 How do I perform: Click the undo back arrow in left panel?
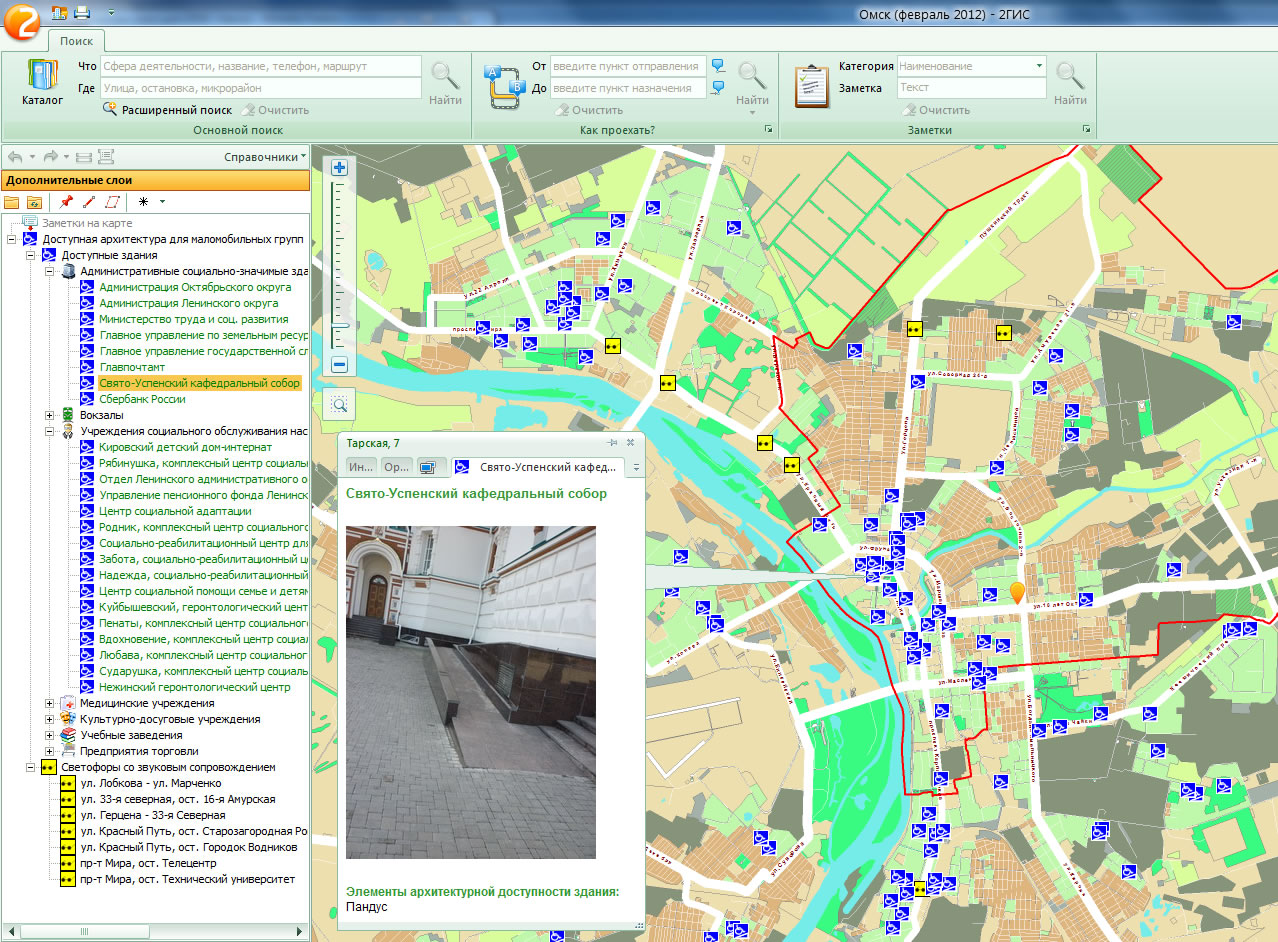tap(15, 157)
